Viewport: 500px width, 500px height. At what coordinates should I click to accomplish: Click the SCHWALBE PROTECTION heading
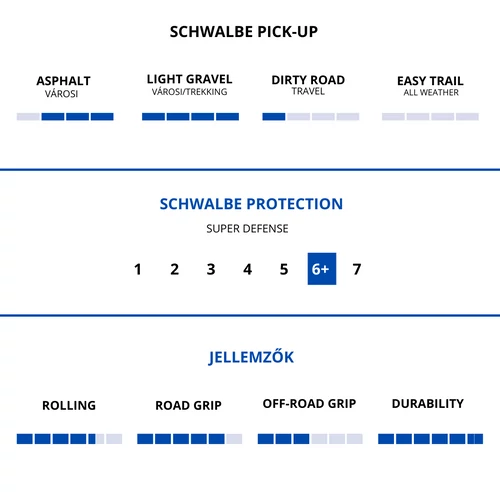(251, 204)
